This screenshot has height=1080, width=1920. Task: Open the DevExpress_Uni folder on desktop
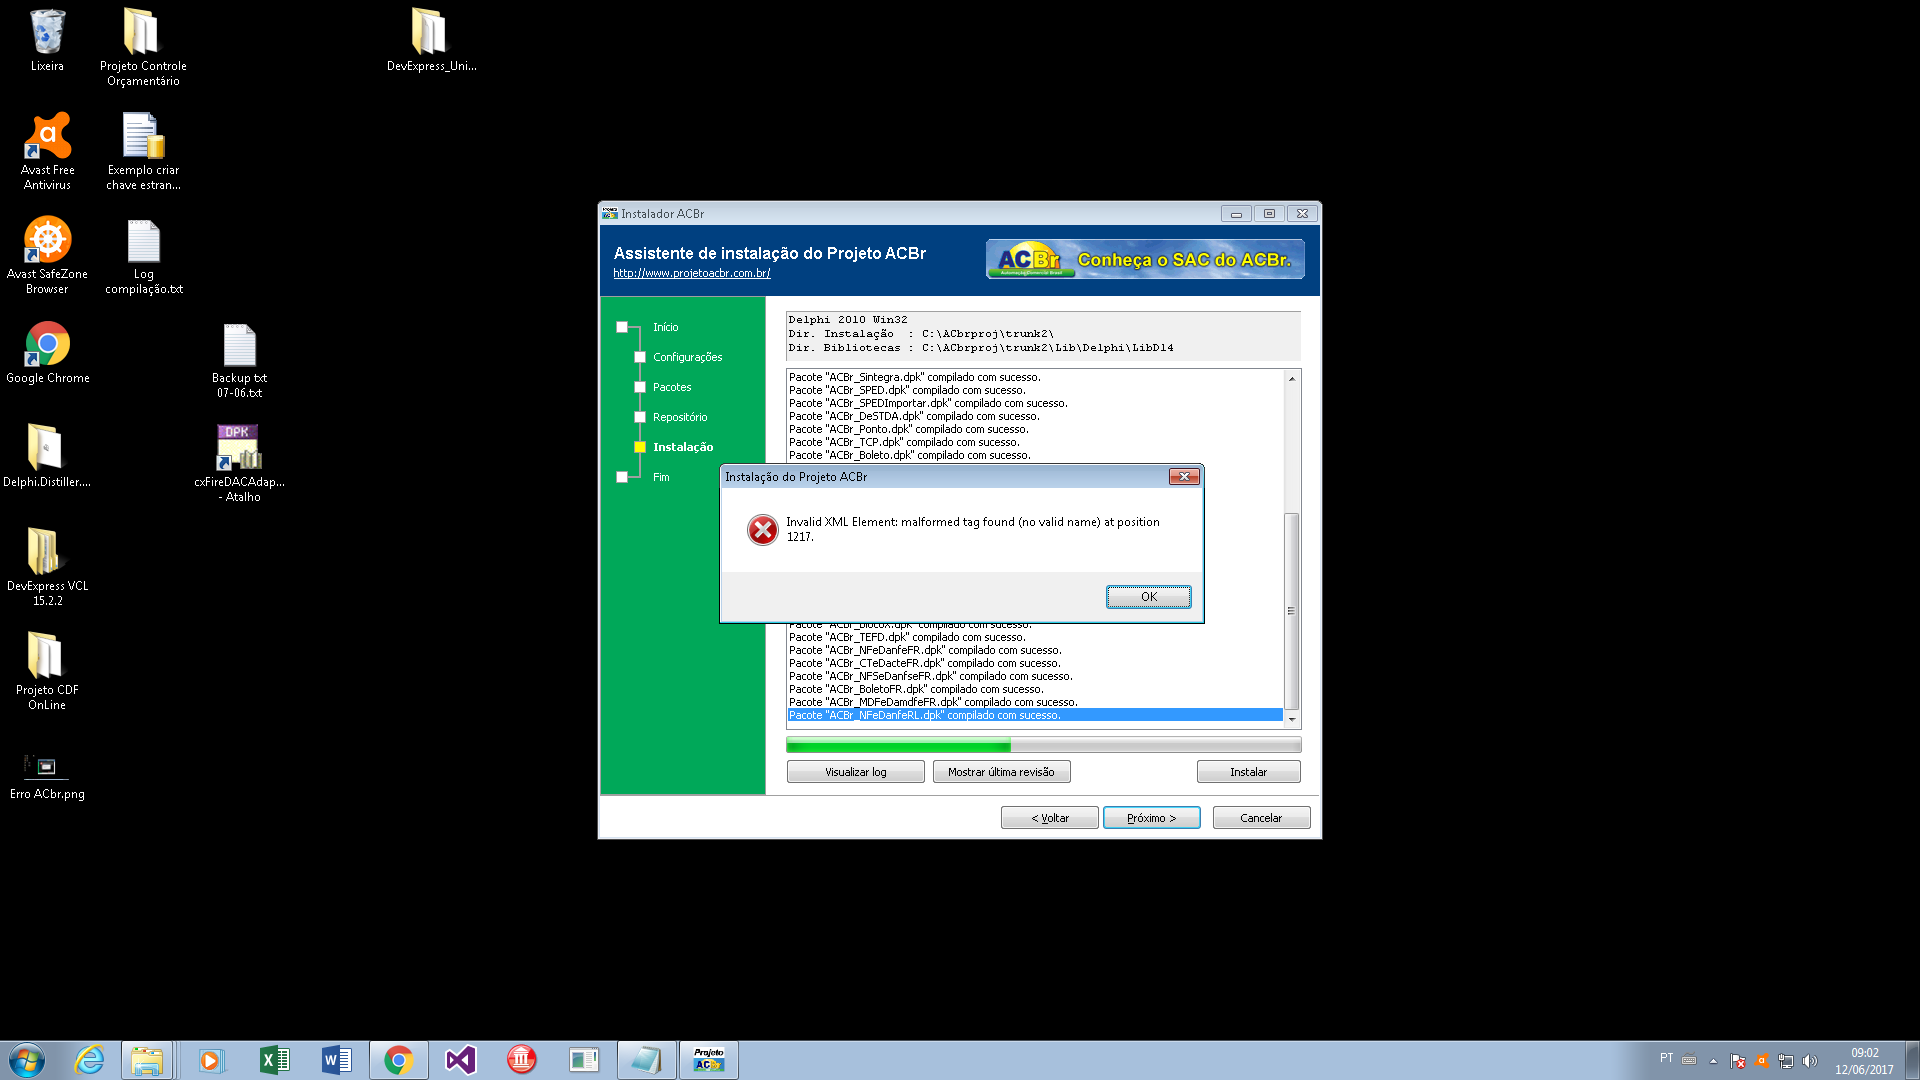pyautogui.click(x=431, y=40)
